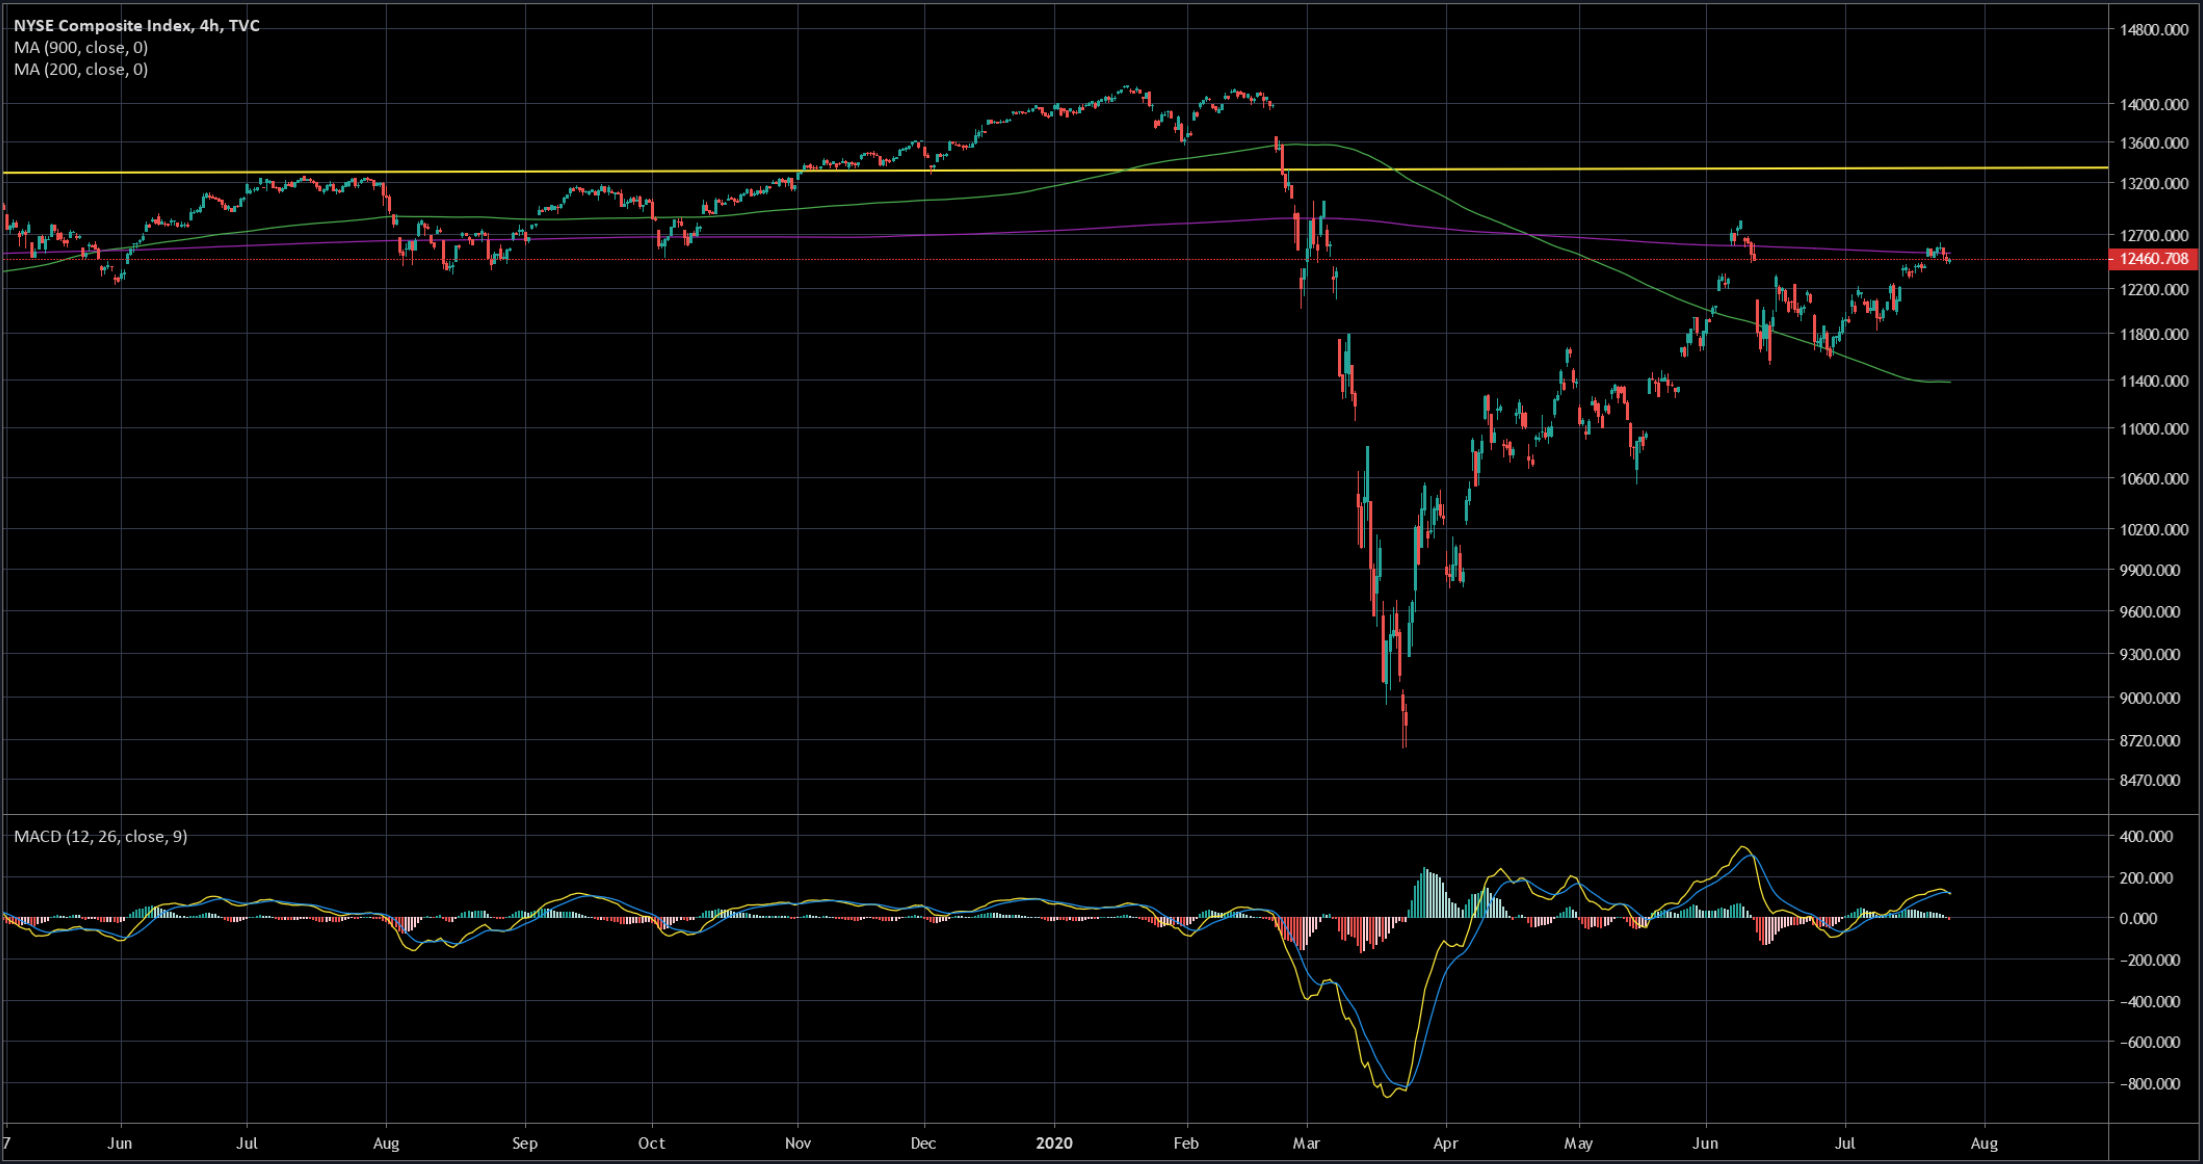Select the MA (900, close, 0) indicator label
The width and height of the screenshot is (2203, 1164).
coord(81,48)
